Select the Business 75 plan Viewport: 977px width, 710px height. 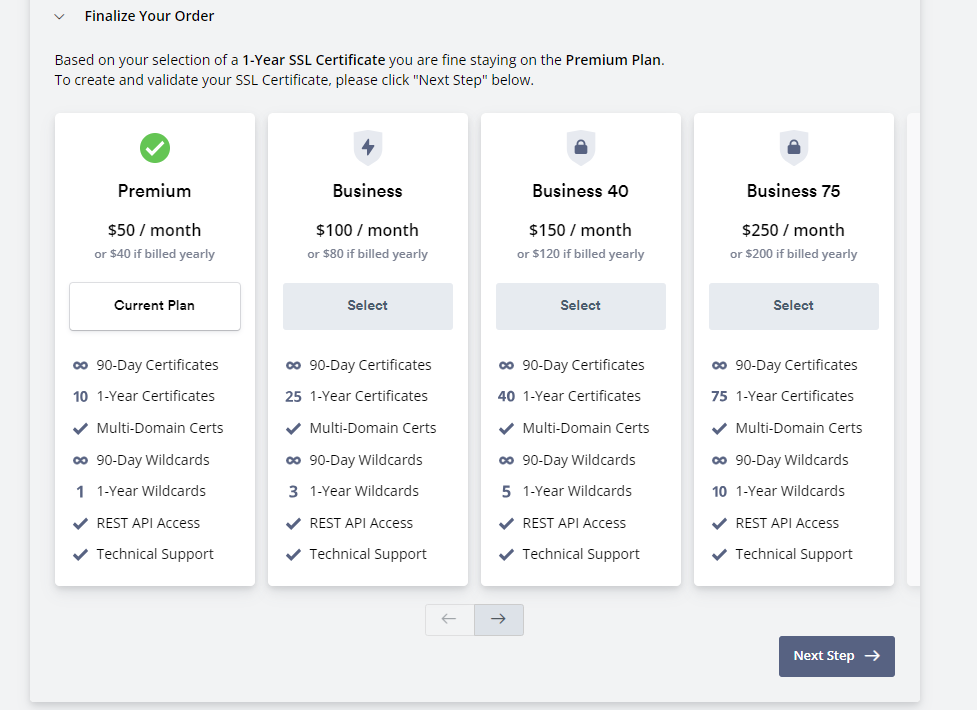tap(794, 306)
